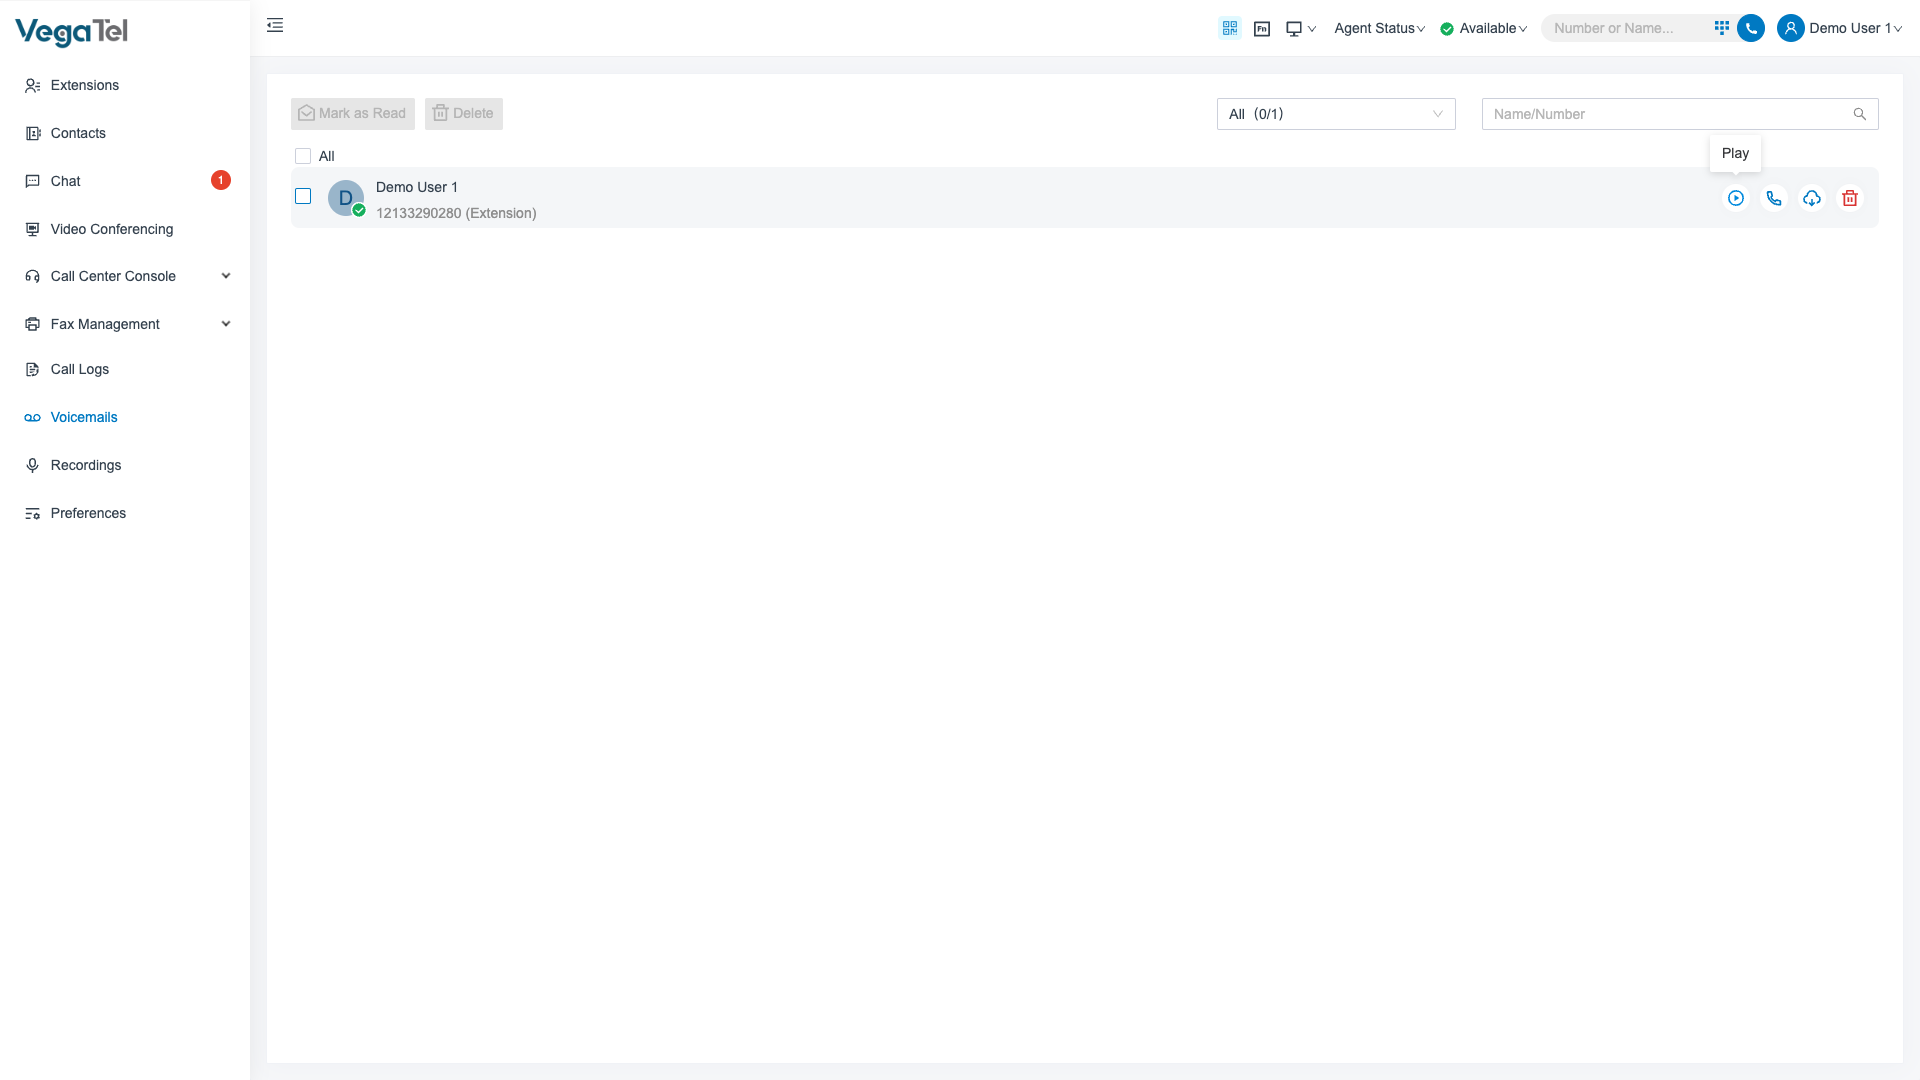Click the blue call button in header
Image resolution: width=1920 pixels, height=1080 pixels.
1751,28
